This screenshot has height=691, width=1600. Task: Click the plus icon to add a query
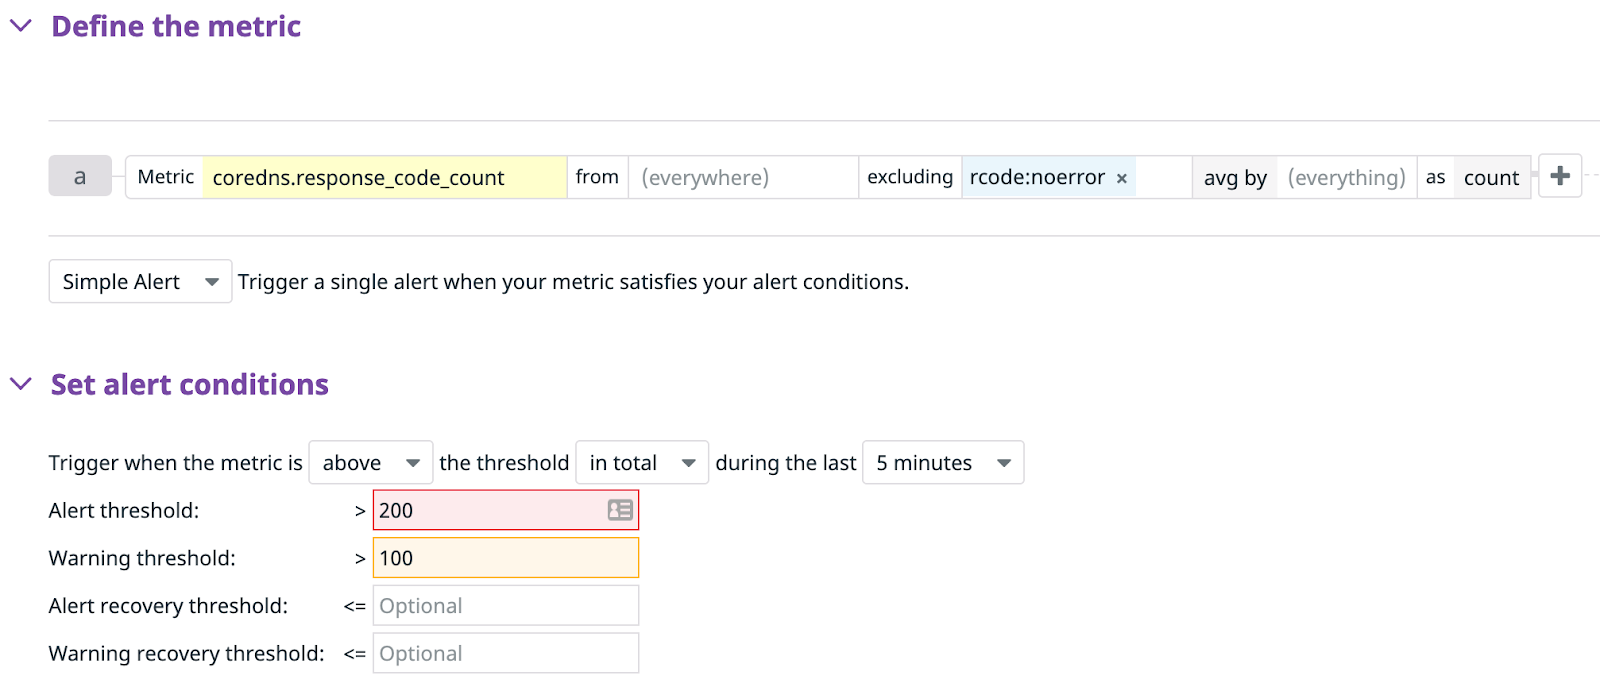(x=1560, y=176)
